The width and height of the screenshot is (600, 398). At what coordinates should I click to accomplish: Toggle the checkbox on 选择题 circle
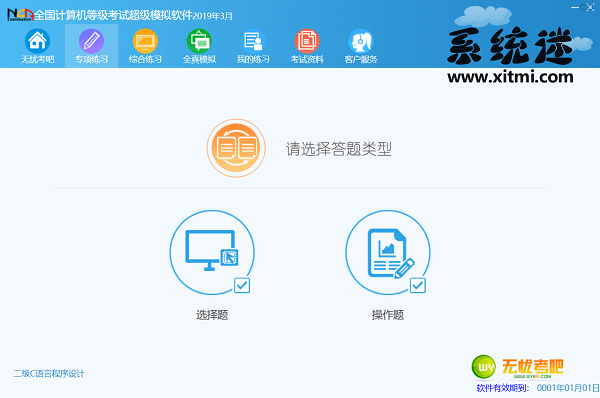pos(242,285)
